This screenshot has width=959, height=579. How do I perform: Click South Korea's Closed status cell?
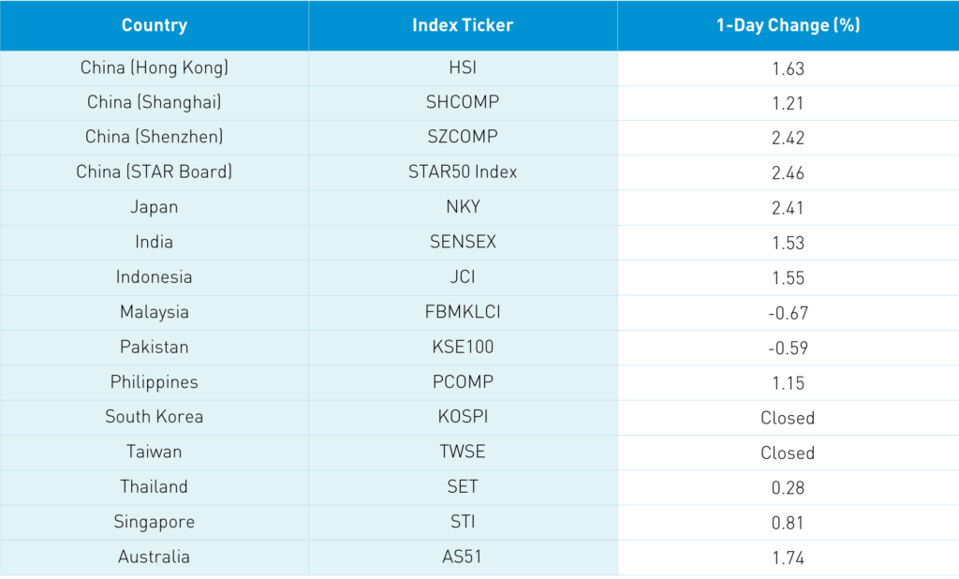788,418
